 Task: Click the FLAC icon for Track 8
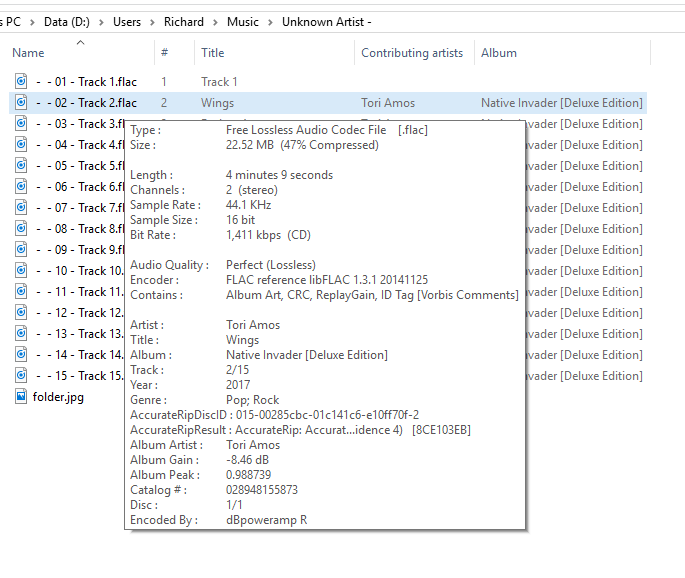(21, 228)
